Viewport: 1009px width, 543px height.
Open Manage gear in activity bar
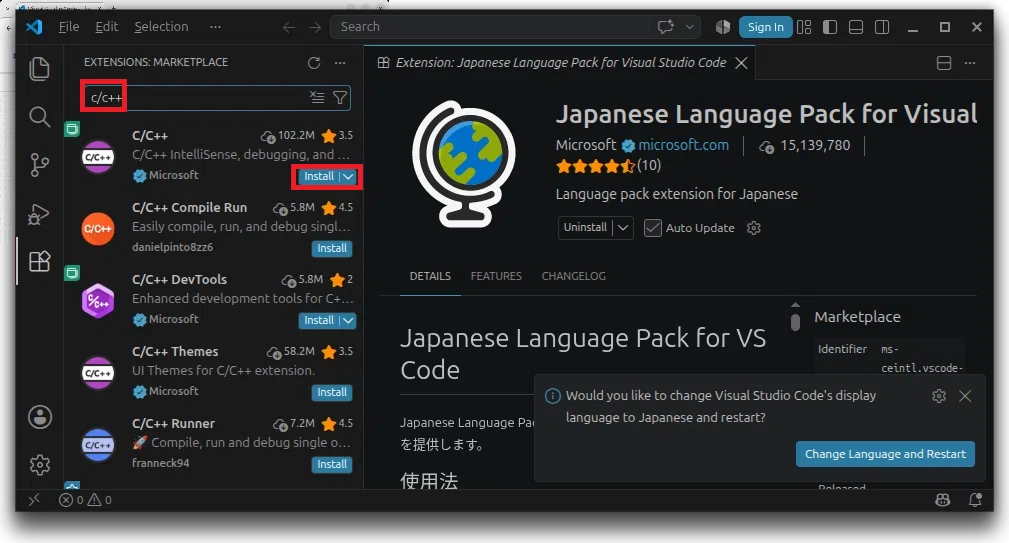(40, 465)
